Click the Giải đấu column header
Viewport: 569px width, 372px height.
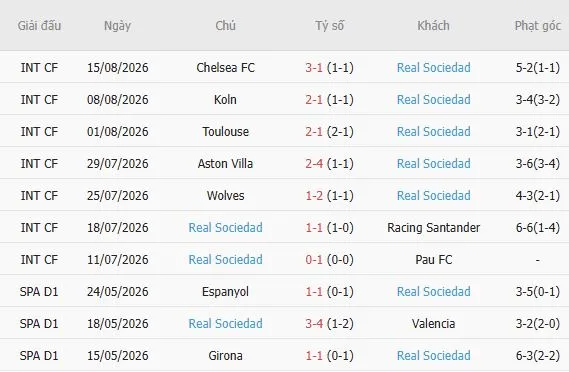click(x=39, y=25)
